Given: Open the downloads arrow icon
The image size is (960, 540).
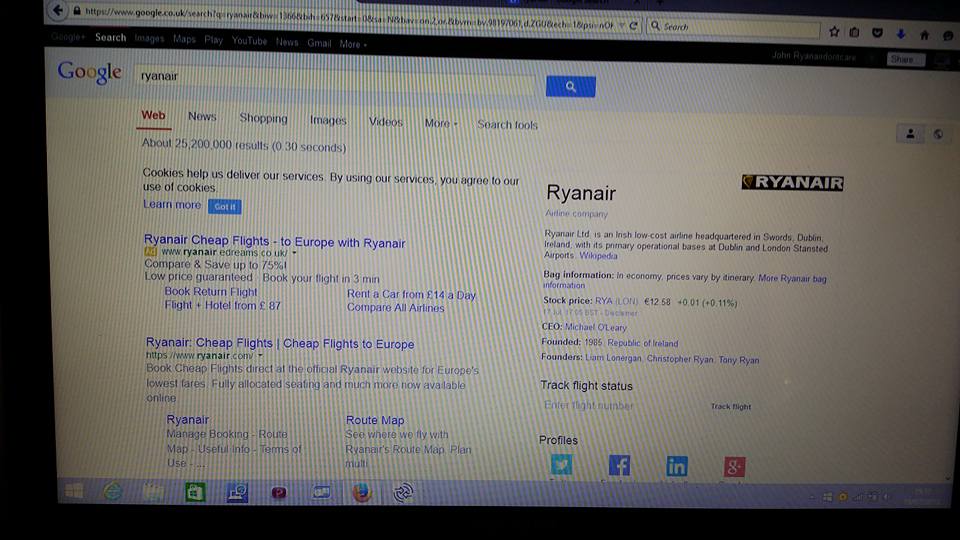Looking at the screenshot, I should pyautogui.click(x=901, y=34).
